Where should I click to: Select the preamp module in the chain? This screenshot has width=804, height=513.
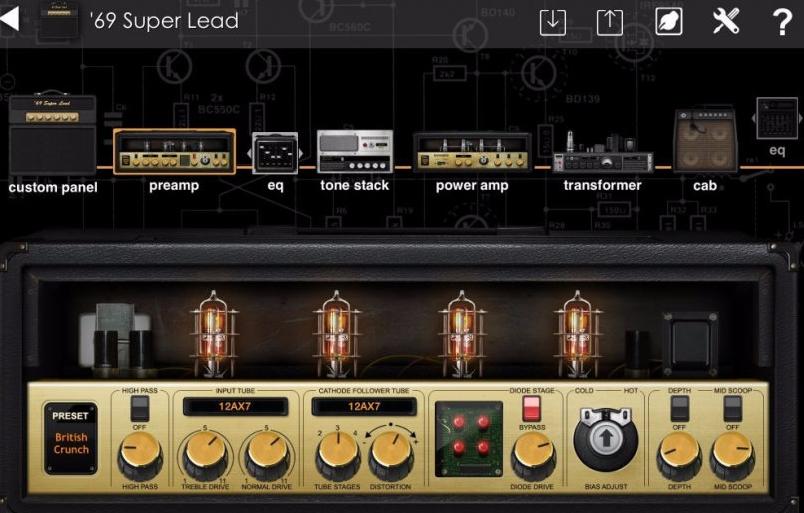174,151
